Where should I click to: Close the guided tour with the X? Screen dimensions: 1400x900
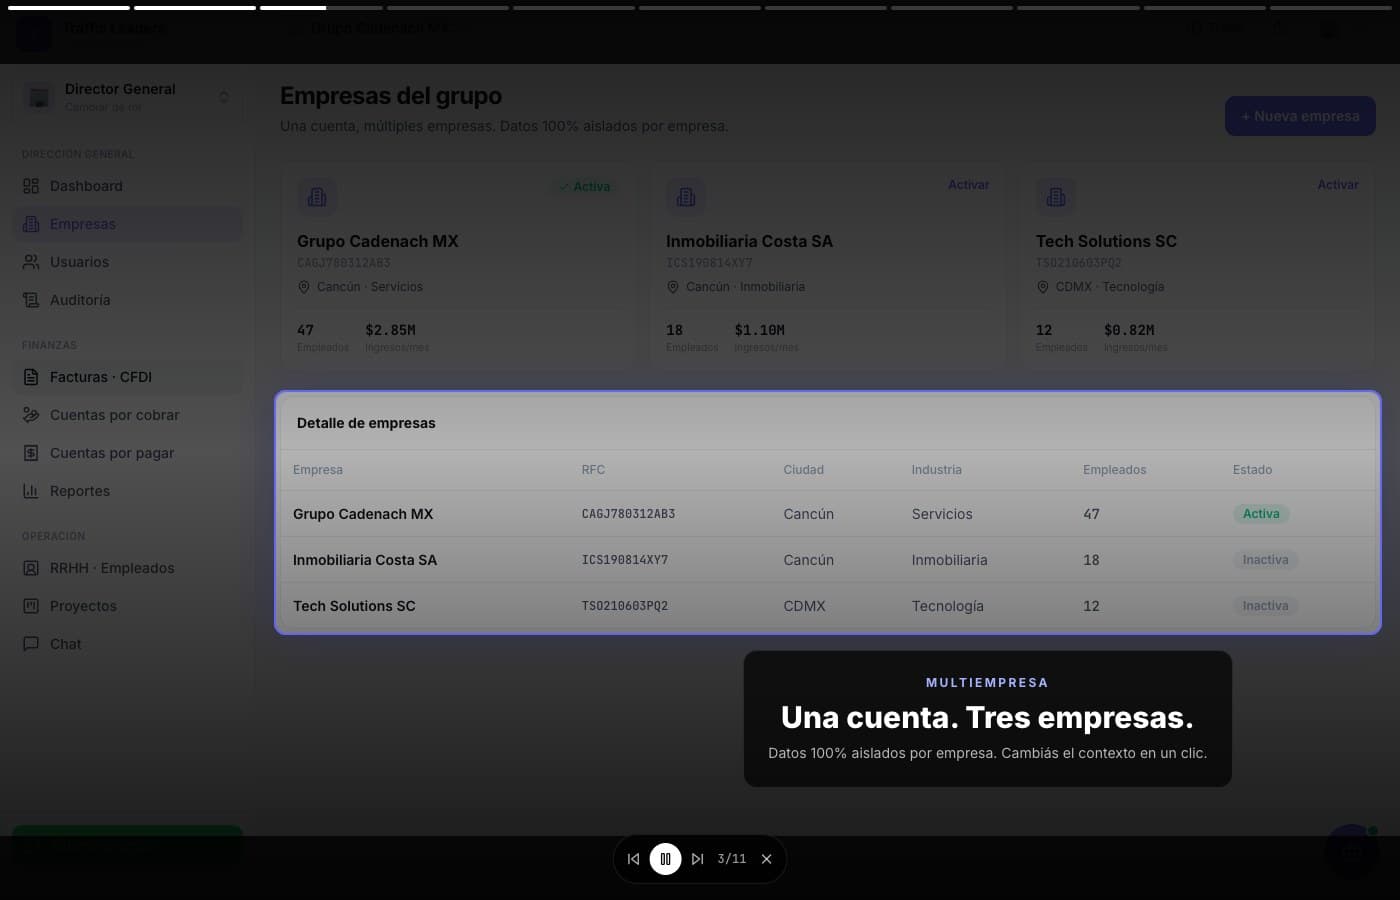pyautogui.click(x=766, y=859)
